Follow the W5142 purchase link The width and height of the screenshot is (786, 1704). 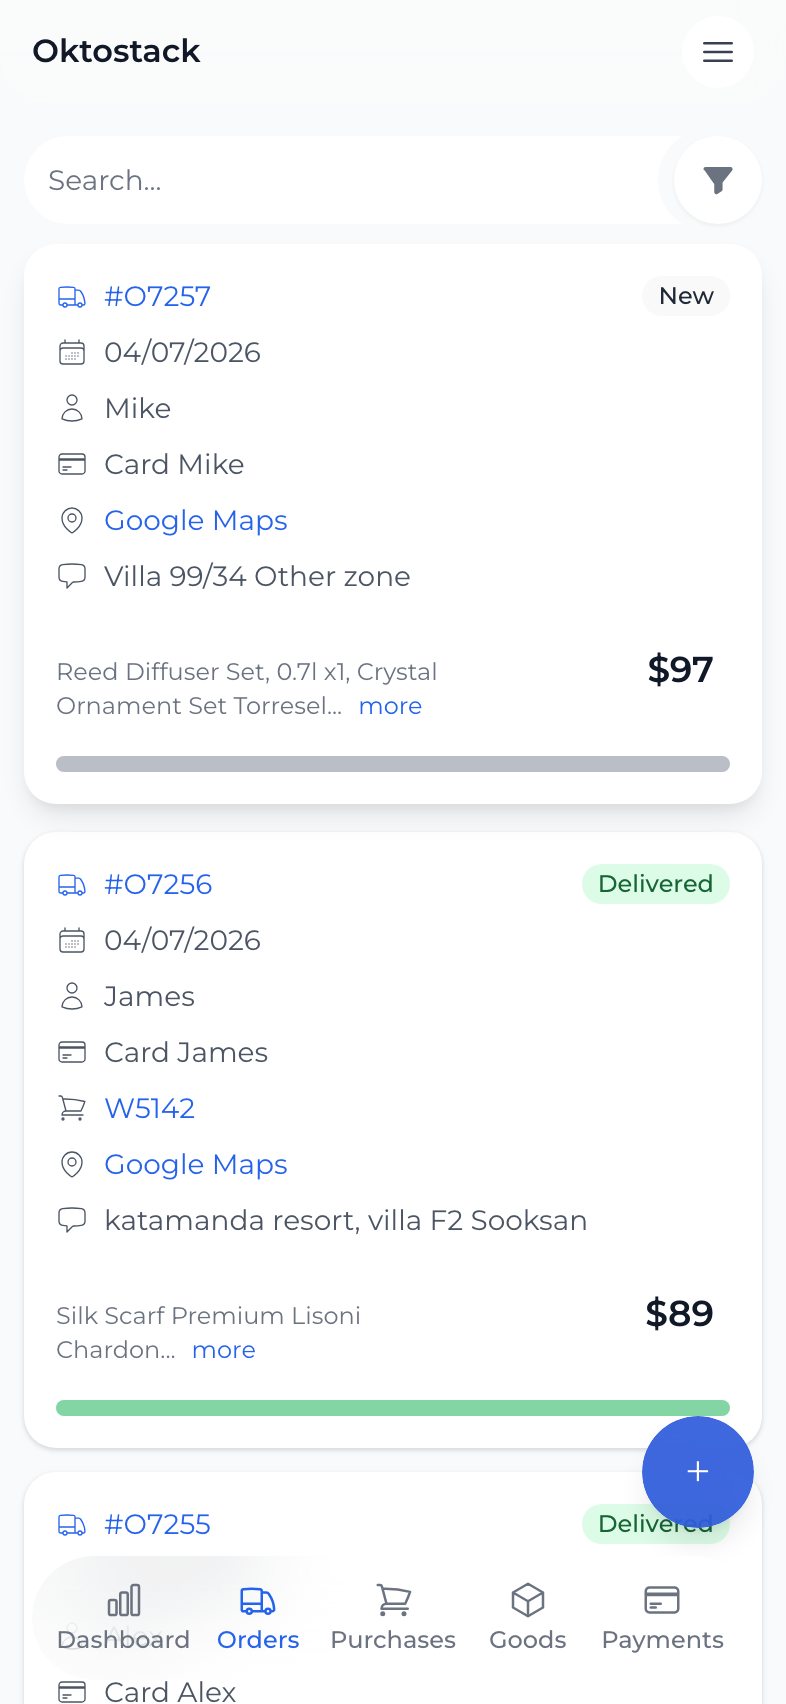tap(150, 1108)
